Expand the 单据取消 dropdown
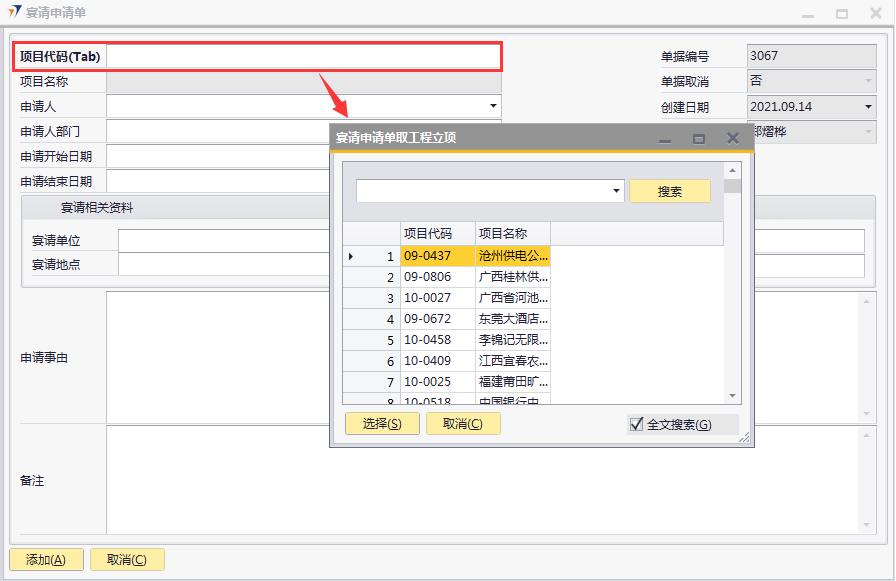This screenshot has width=896, height=581. [x=867, y=81]
